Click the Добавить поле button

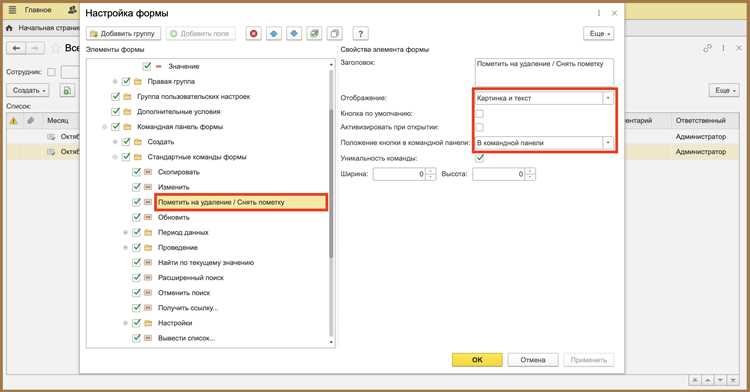[x=201, y=33]
